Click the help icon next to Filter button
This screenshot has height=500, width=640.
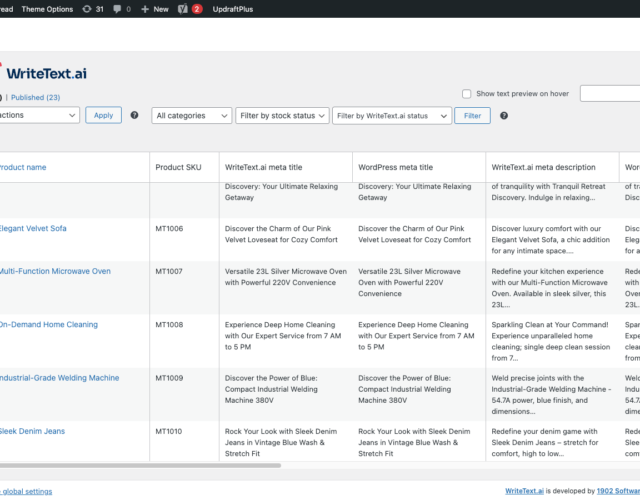tap(503, 116)
